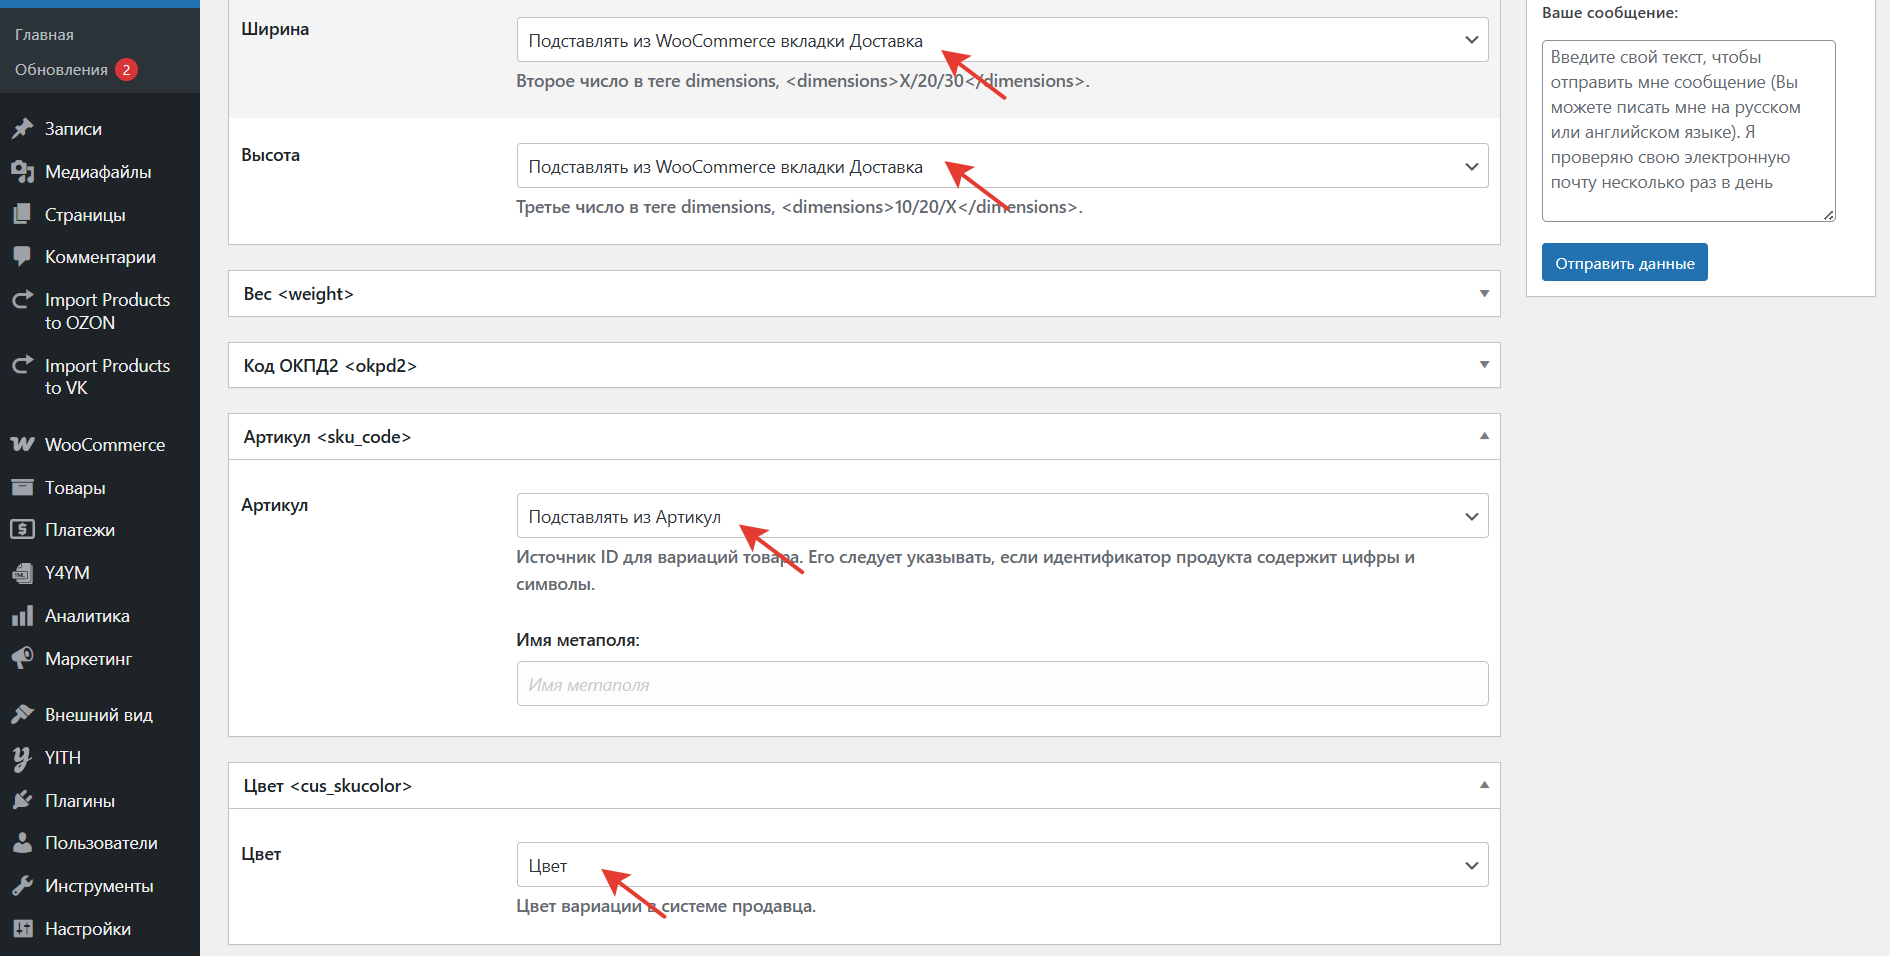
Task: Click the WooCommerce logo icon
Action: point(22,444)
